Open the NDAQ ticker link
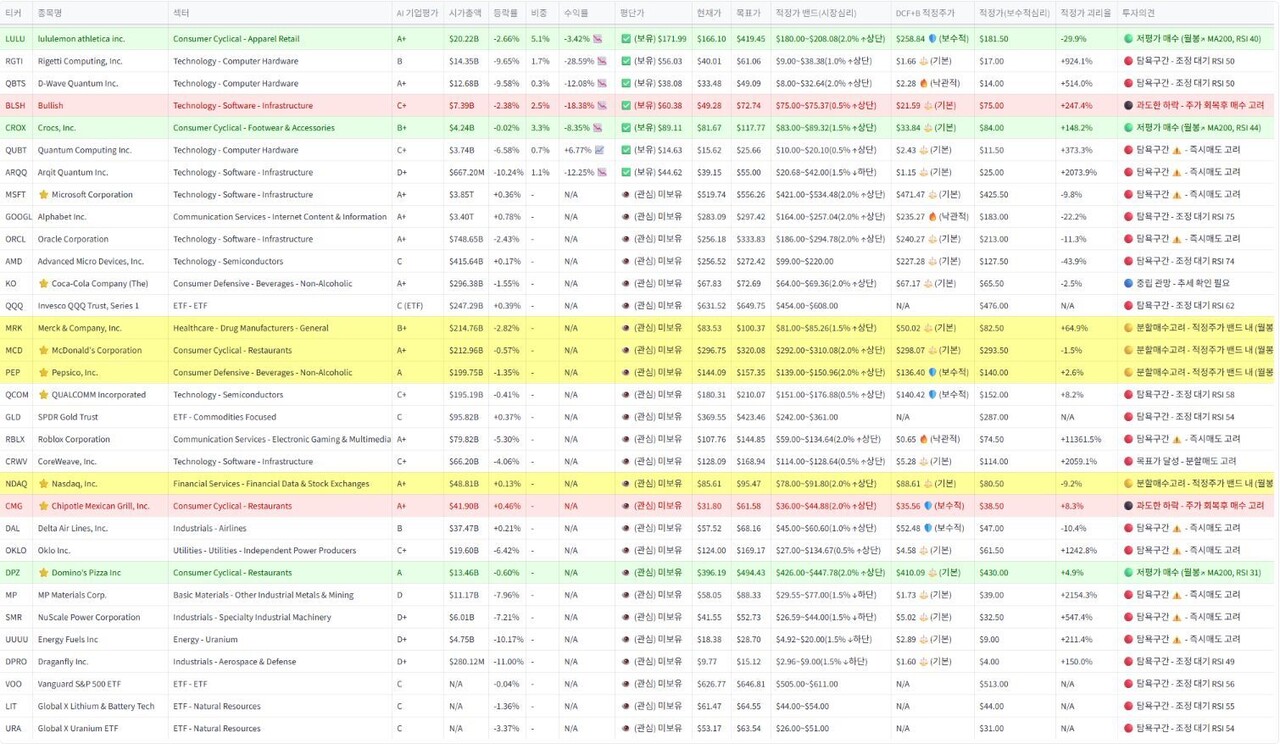Viewport: 1280px width, 744px height. click(x=16, y=484)
